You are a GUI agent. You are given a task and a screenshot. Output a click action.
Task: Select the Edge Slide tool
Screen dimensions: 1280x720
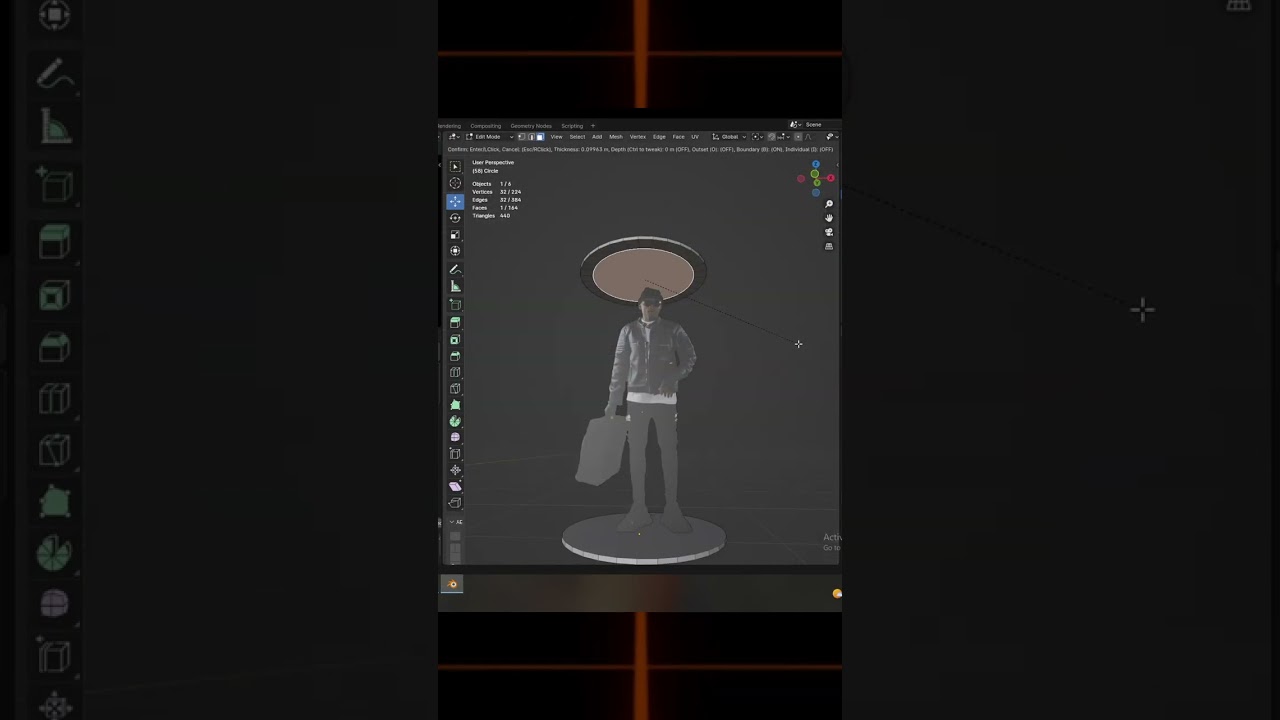[x=455, y=454]
